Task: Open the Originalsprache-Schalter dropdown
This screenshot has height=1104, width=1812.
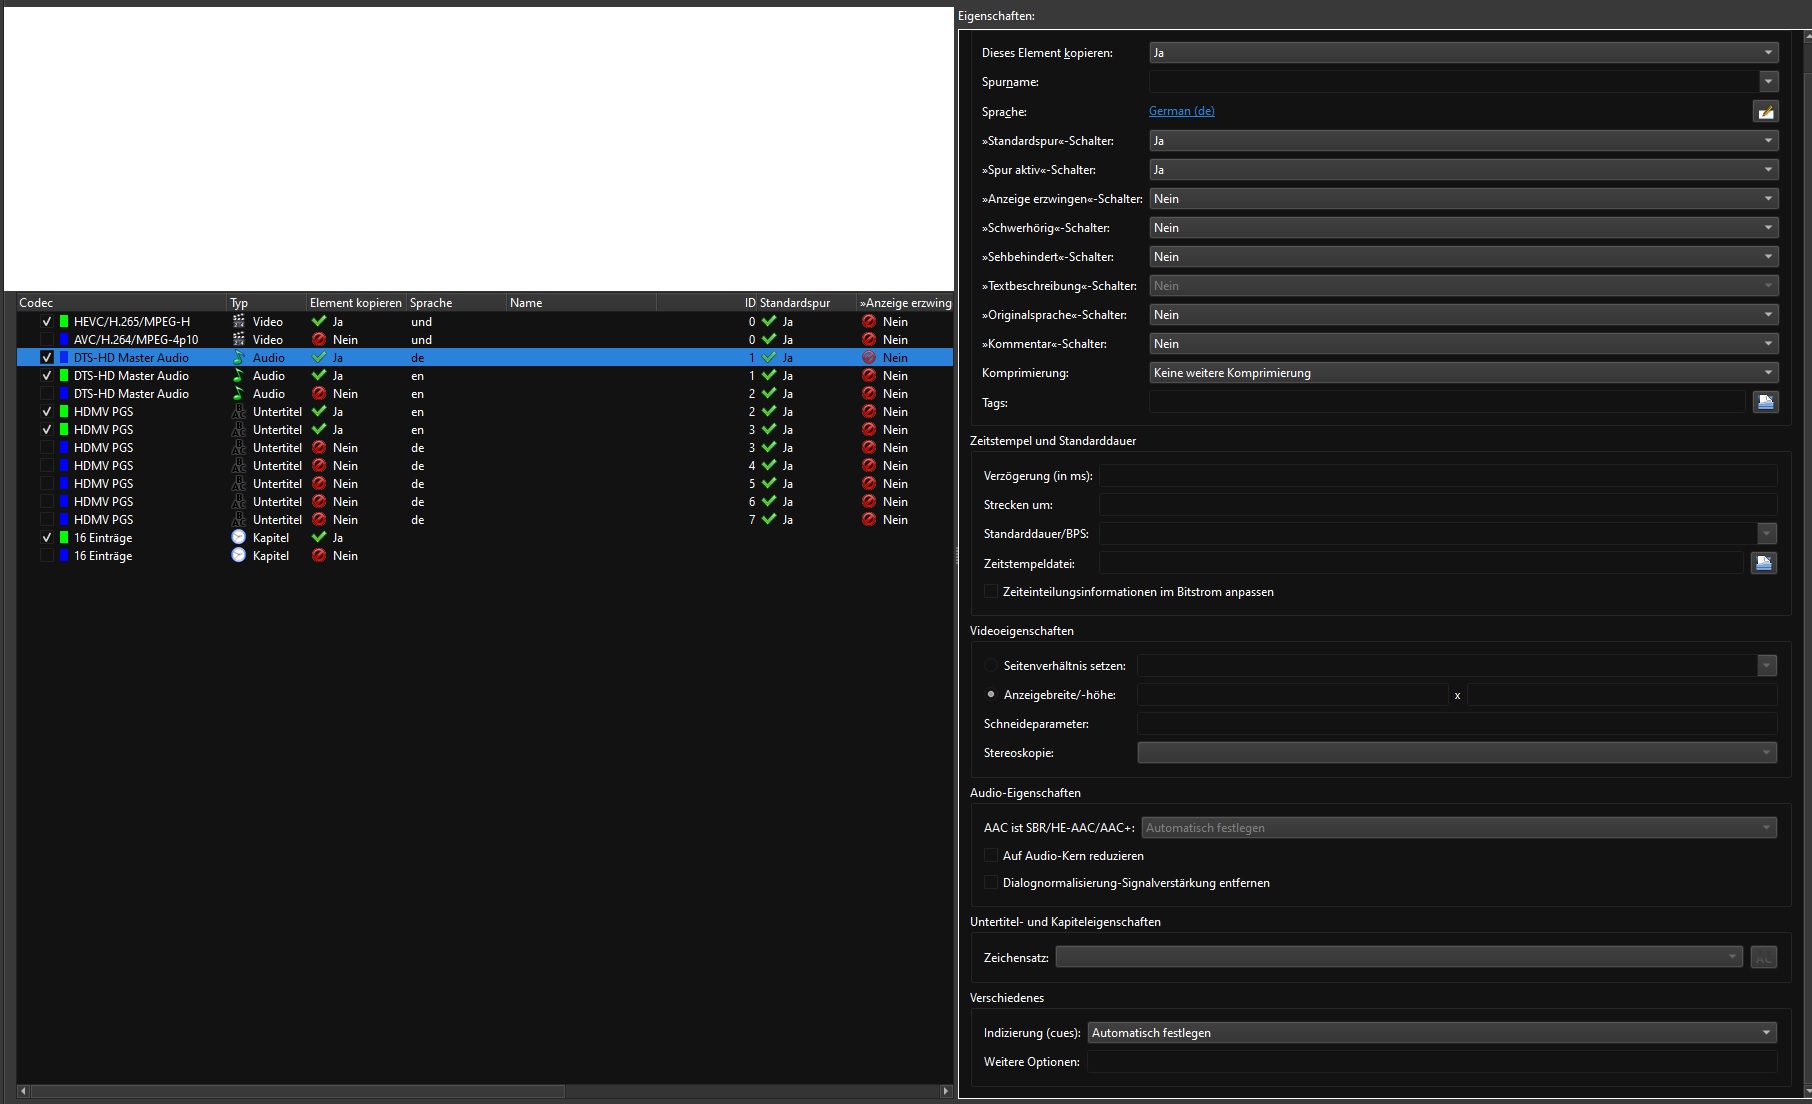Action: (1463, 315)
